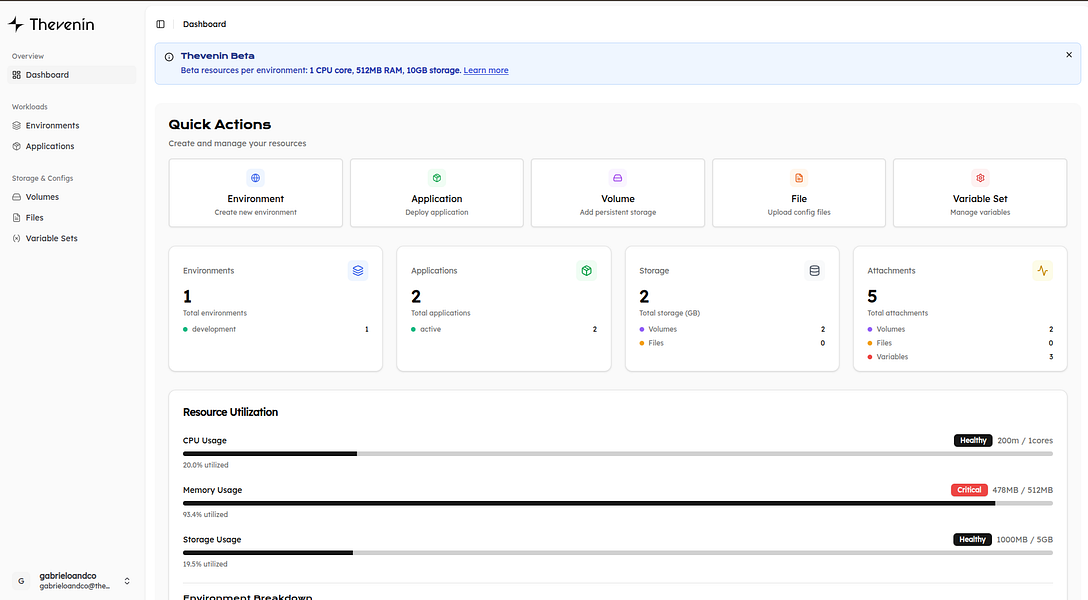
Task: Click the 'active' applications status row
Action: click(504, 329)
